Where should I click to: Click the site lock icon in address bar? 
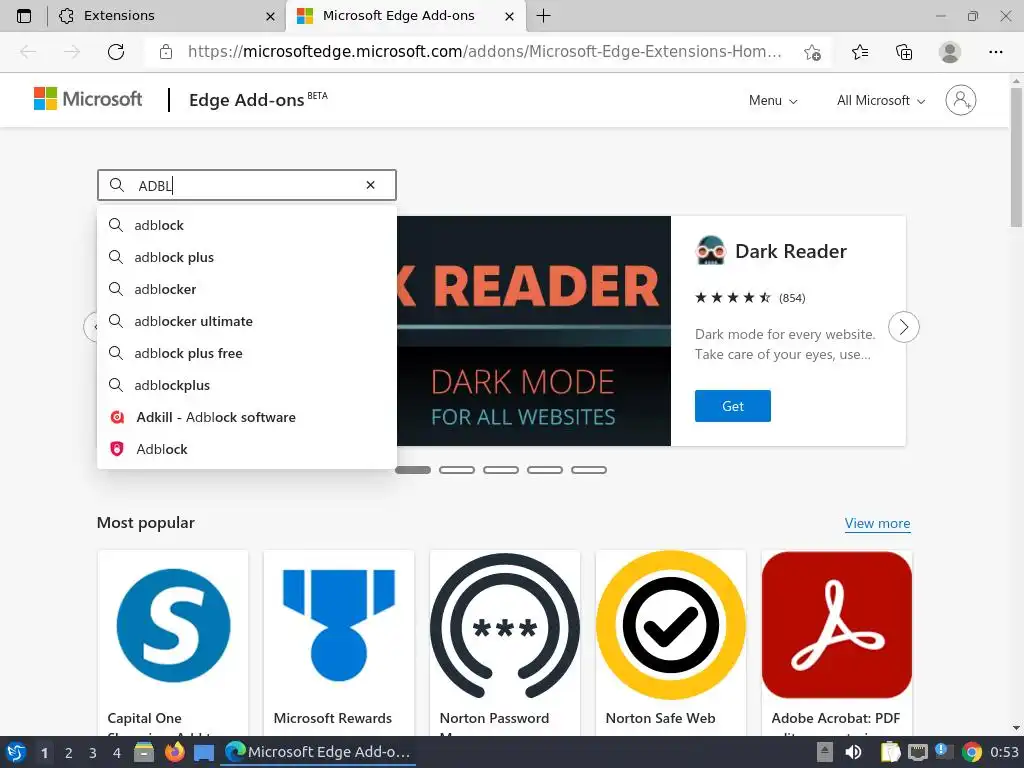[x=166, y=52]
